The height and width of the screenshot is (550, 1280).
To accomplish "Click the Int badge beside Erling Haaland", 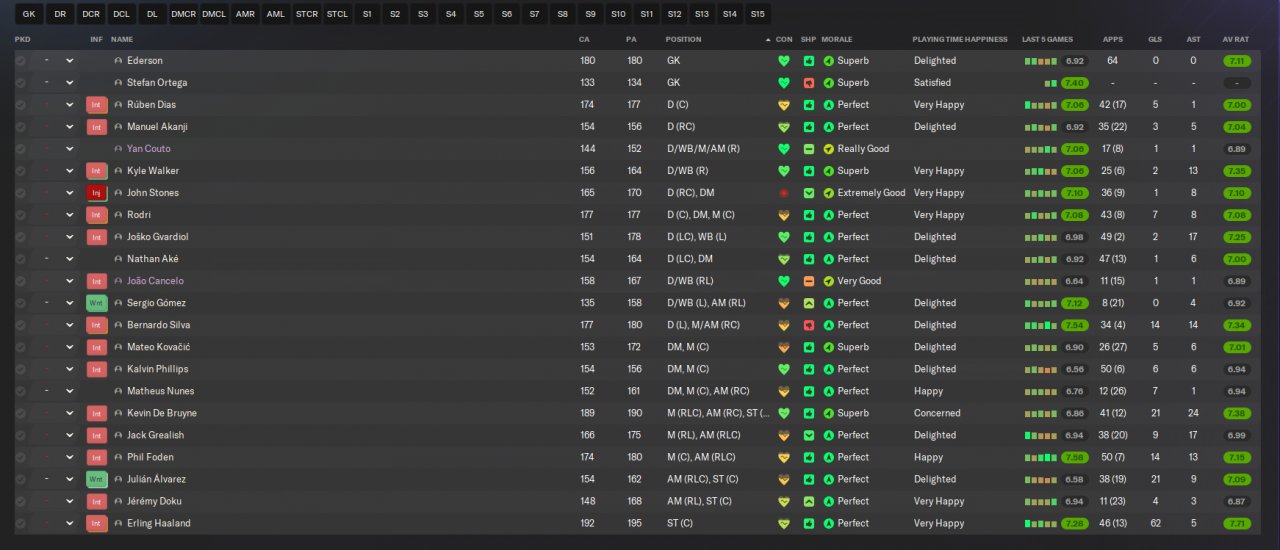I will (x=97, y=523).
